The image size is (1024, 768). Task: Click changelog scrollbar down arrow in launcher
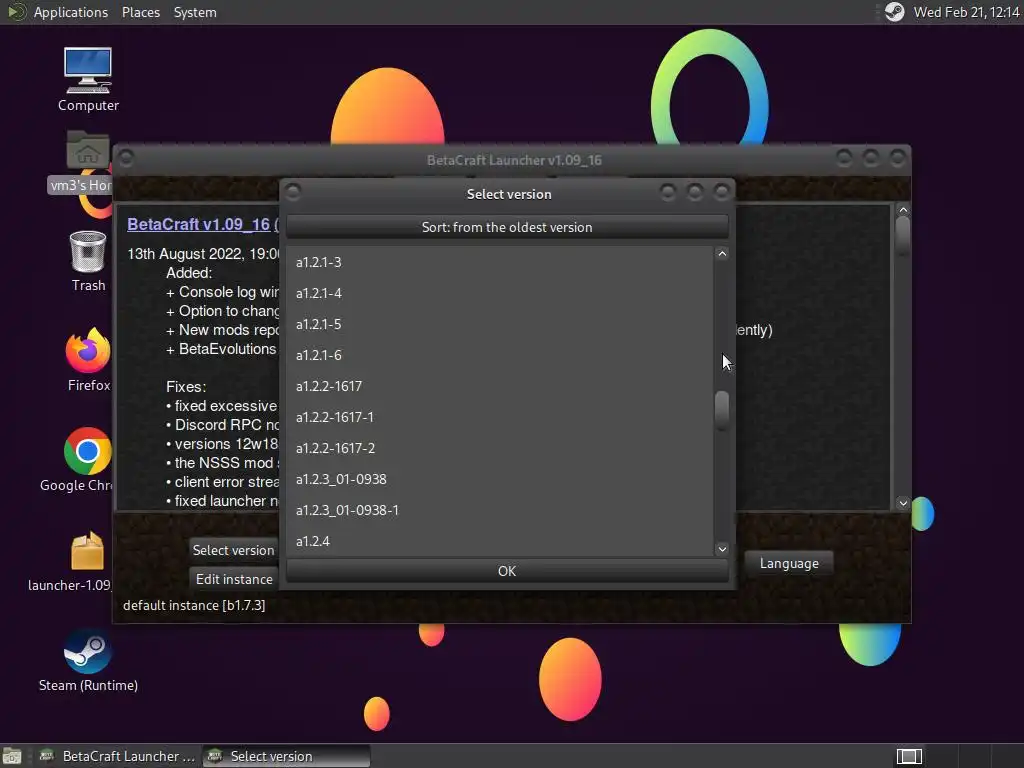tap(903, 503)
